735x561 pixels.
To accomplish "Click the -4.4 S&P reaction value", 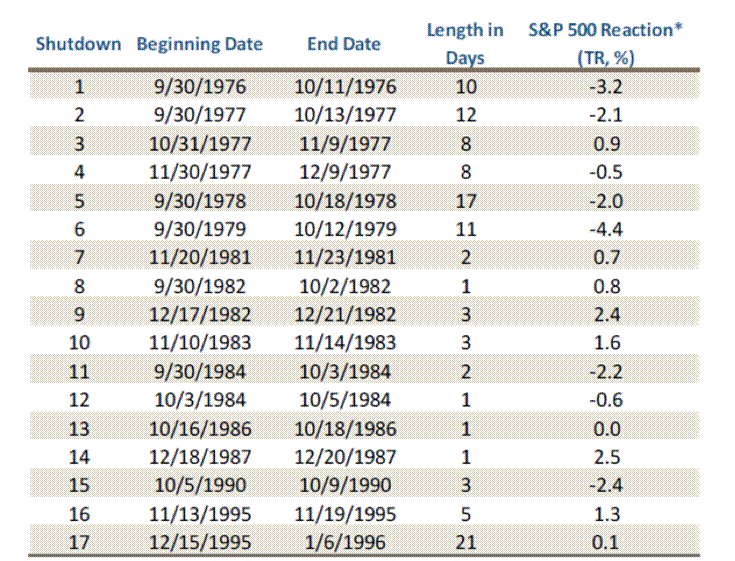I will click(606, 229).
